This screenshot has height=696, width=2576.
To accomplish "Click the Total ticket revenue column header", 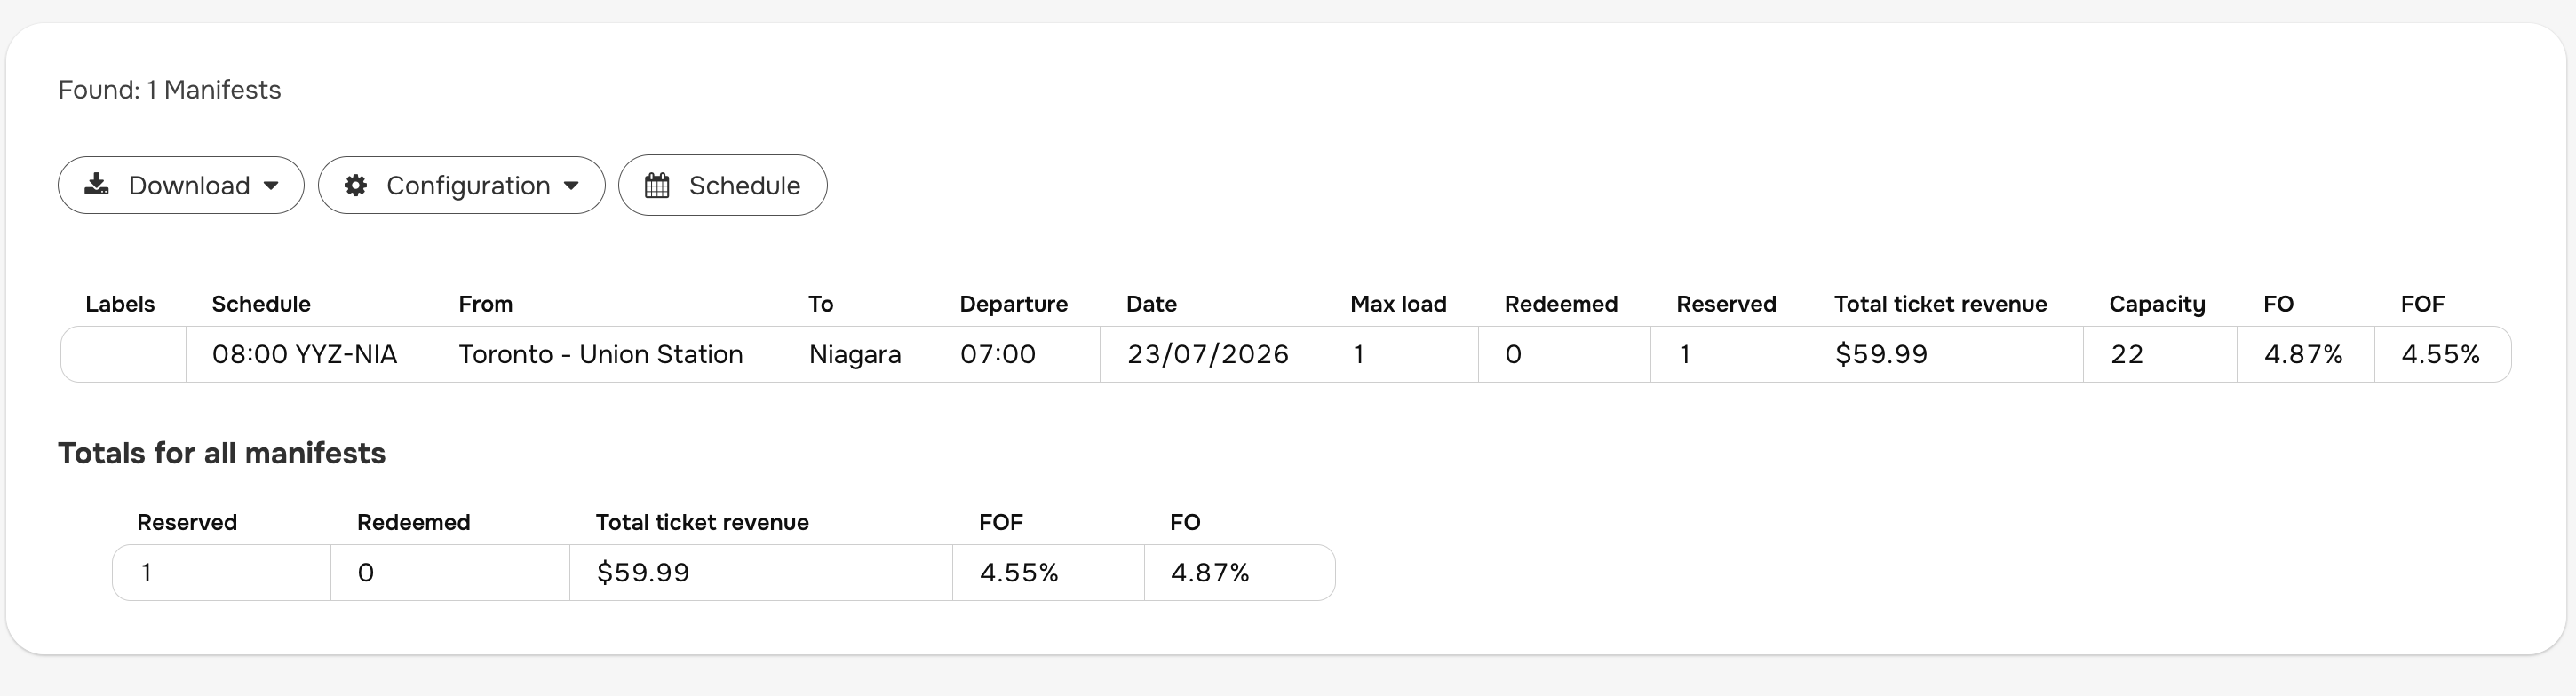I will click(x=1940, y=304).
